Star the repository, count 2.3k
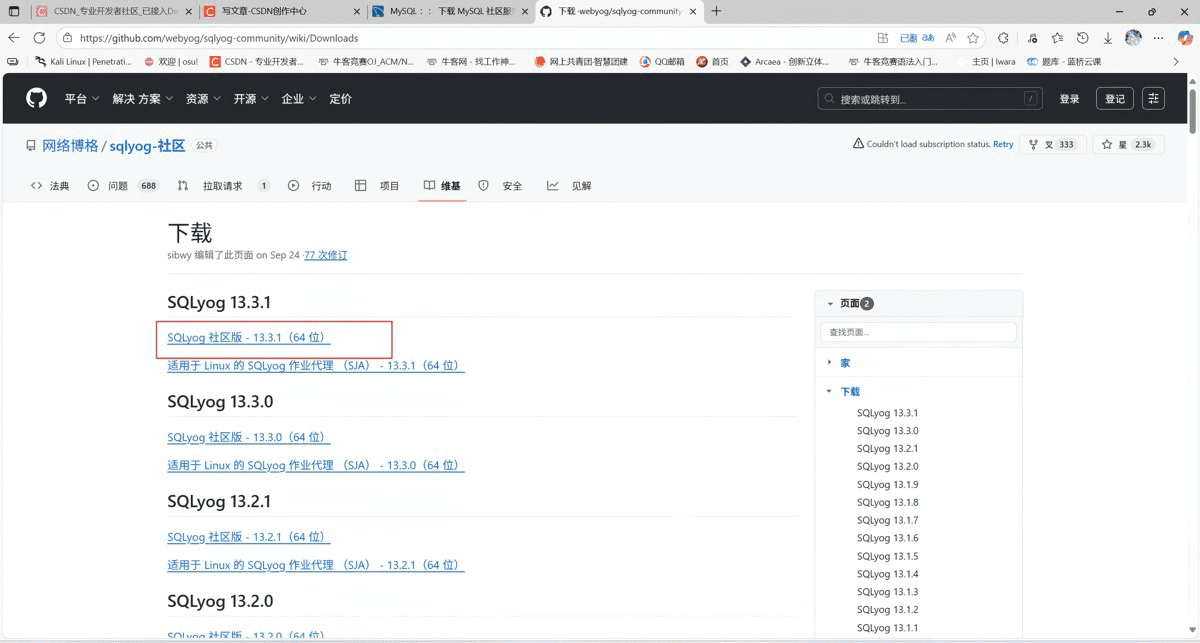 click(1127, 144)
